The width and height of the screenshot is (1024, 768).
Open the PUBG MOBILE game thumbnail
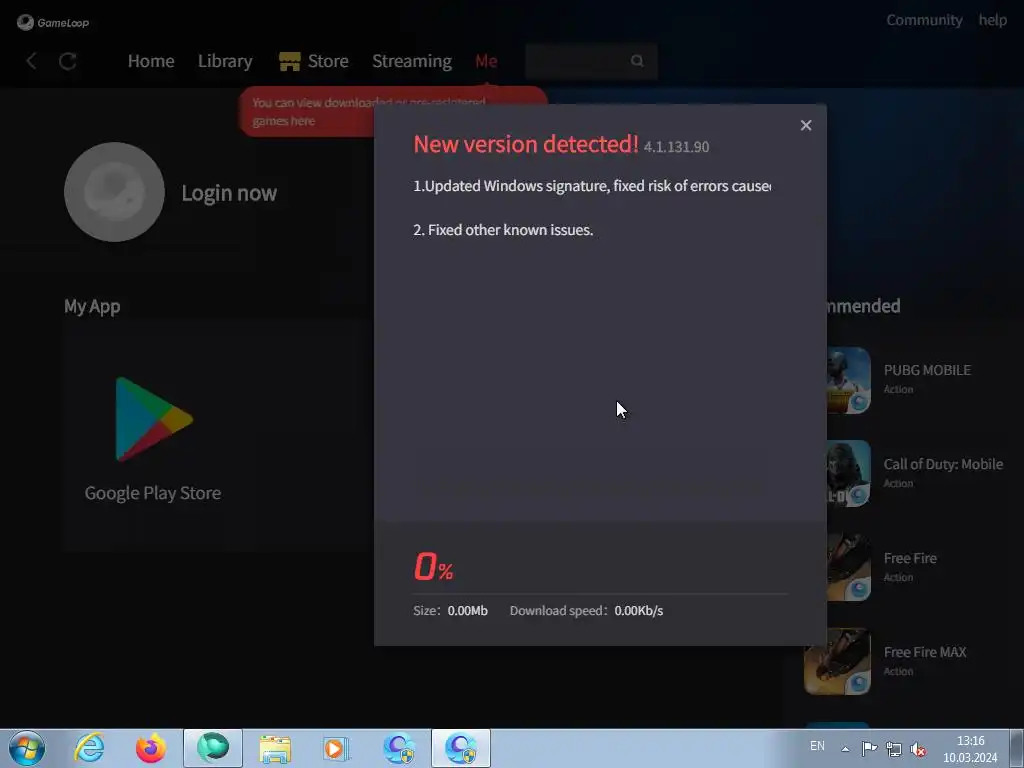point(848,380)
